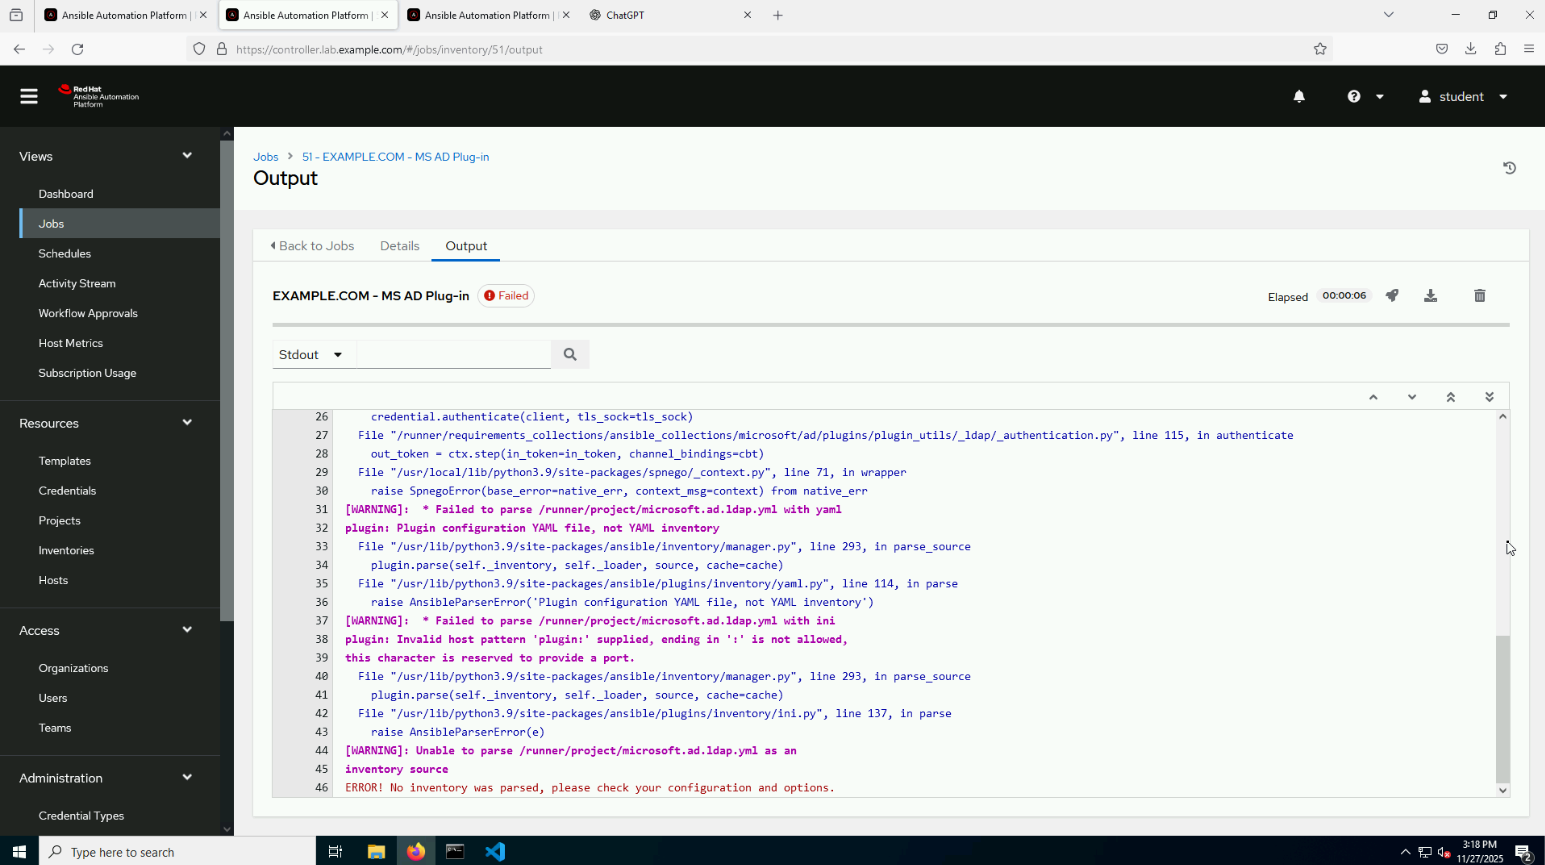The width and height of the screenshot is (1545, 865).
Task: Switch to third Ansible Automation Platform tab
Action: coord(489,15)
